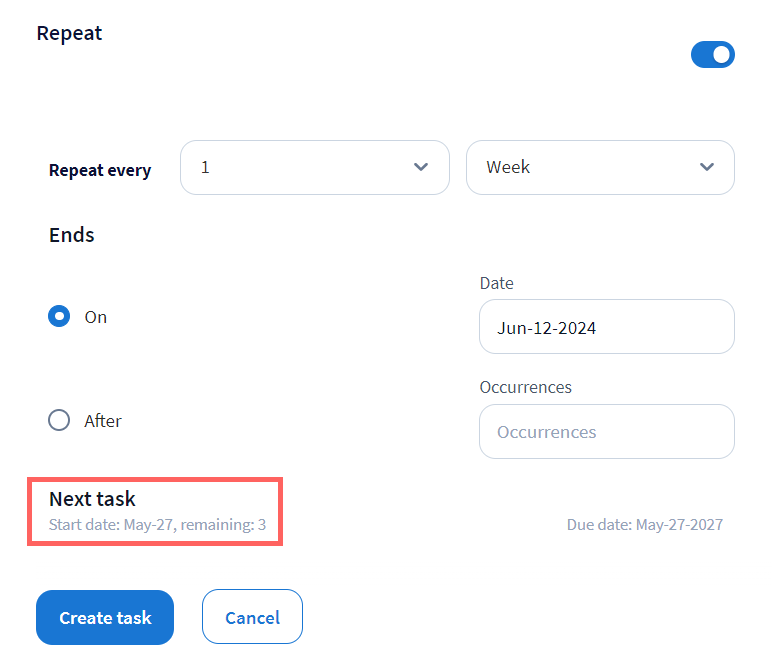
Task: Select the "On" ends radio button
Action: [60, 317]
